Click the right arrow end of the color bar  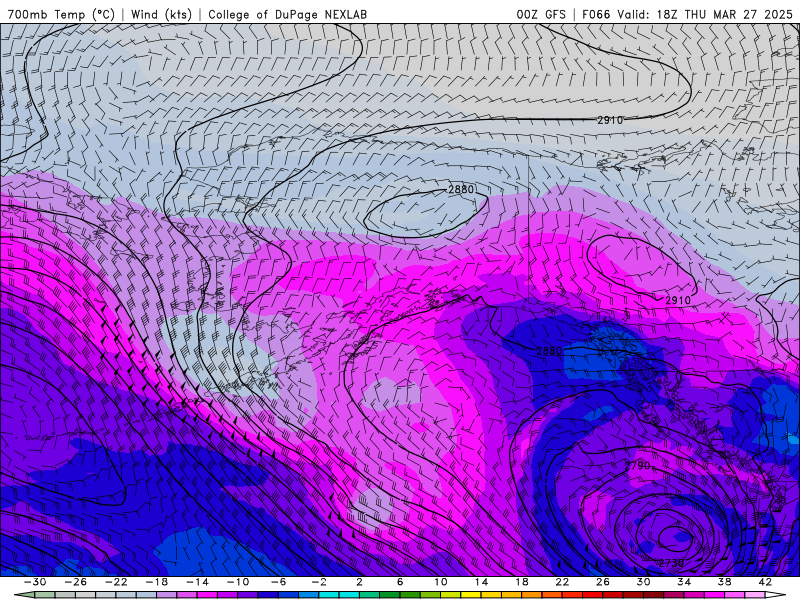pyautogui.click(x=775, y=595)
